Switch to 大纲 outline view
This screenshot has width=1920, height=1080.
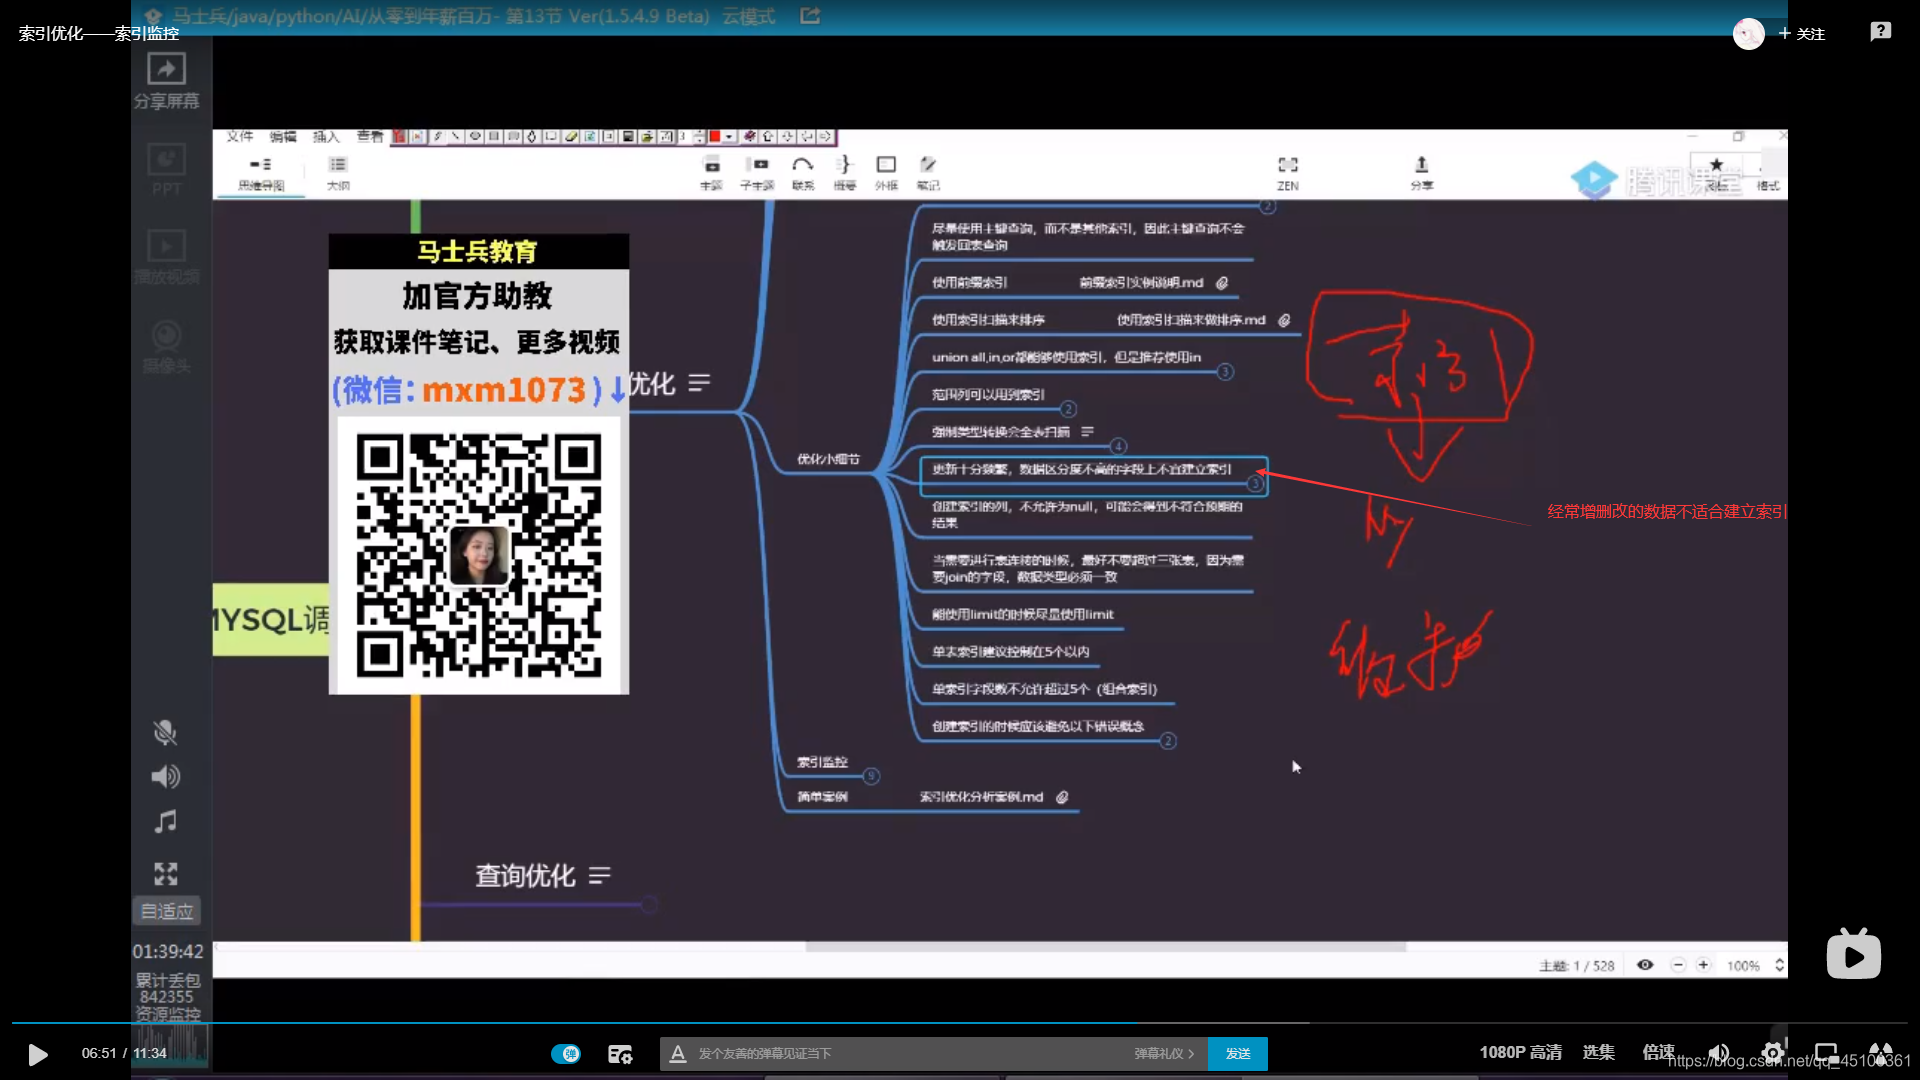click(338, 173)
